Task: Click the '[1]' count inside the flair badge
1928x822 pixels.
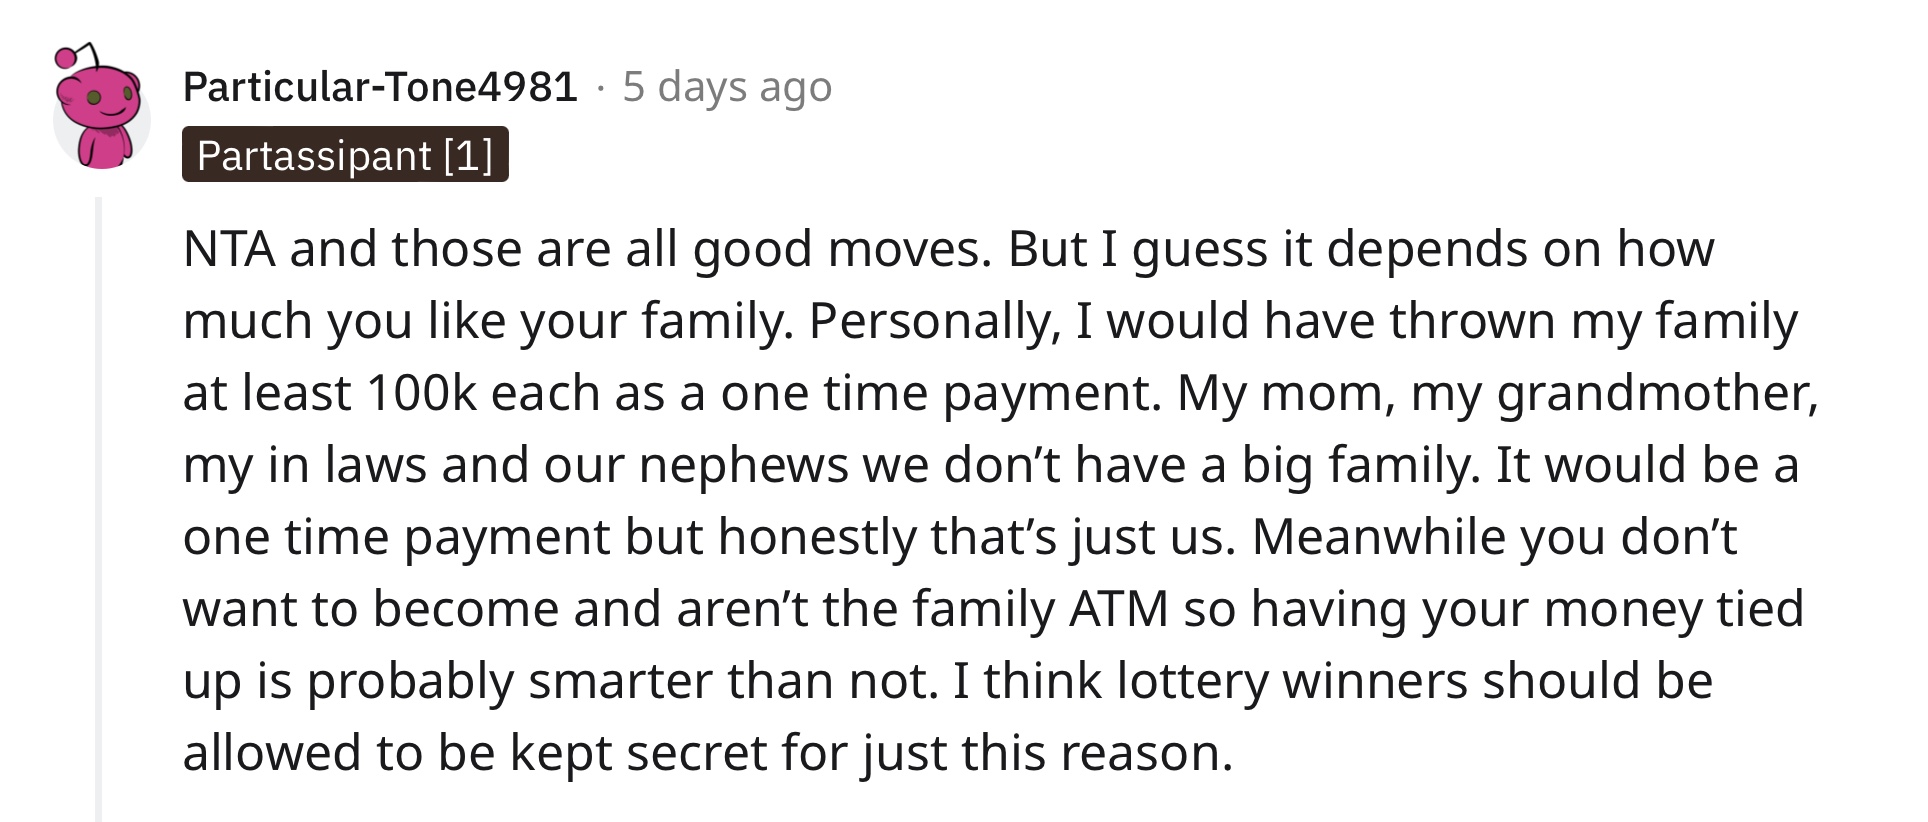Action: click(x=468, y=156)
